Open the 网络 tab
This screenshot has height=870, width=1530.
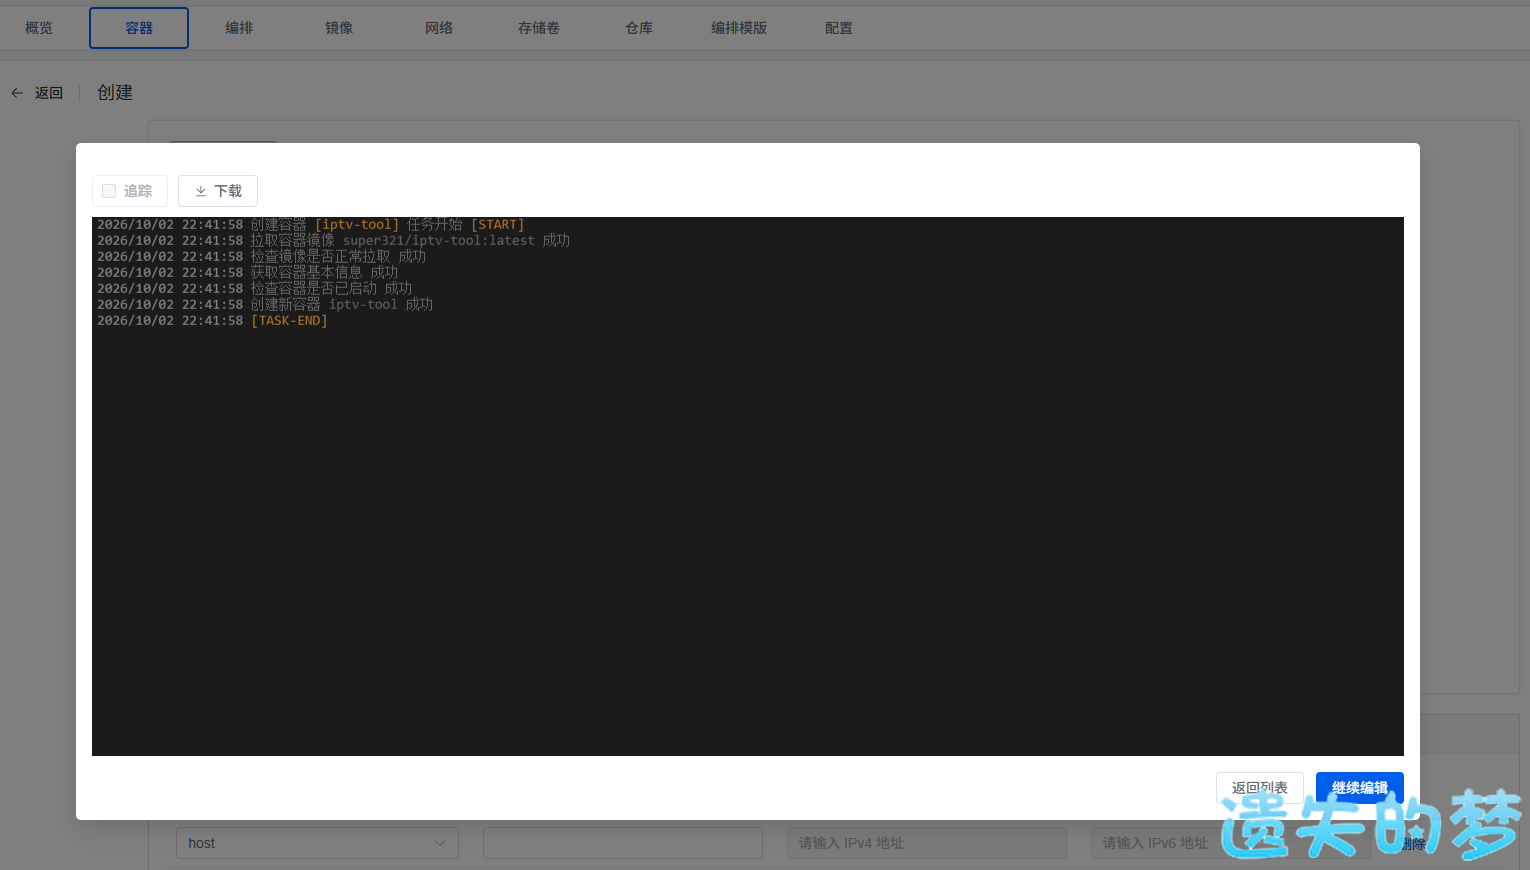coord(439,28)
